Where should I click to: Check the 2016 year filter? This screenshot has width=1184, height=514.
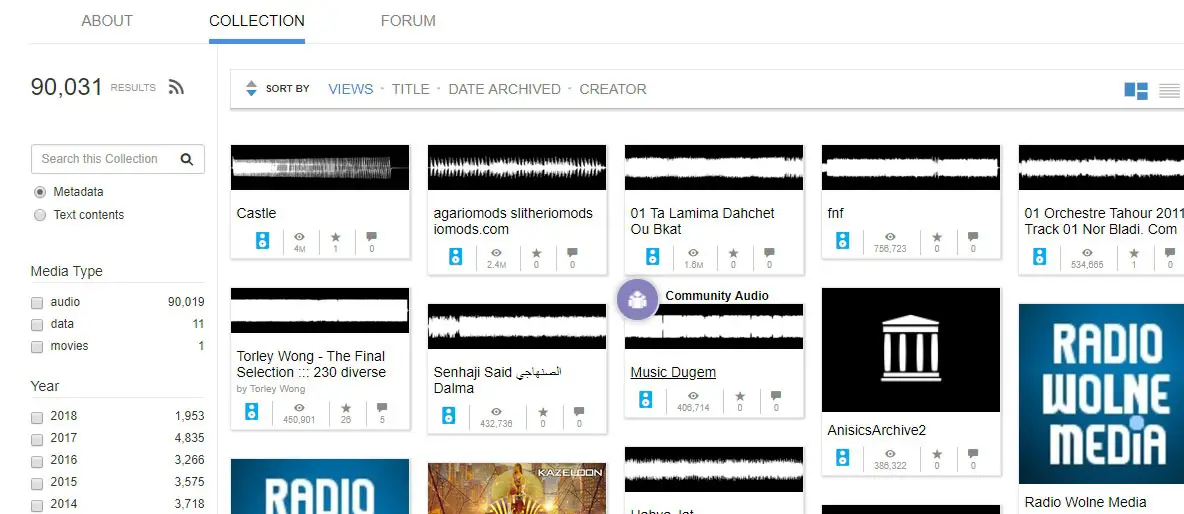[37, 460]
